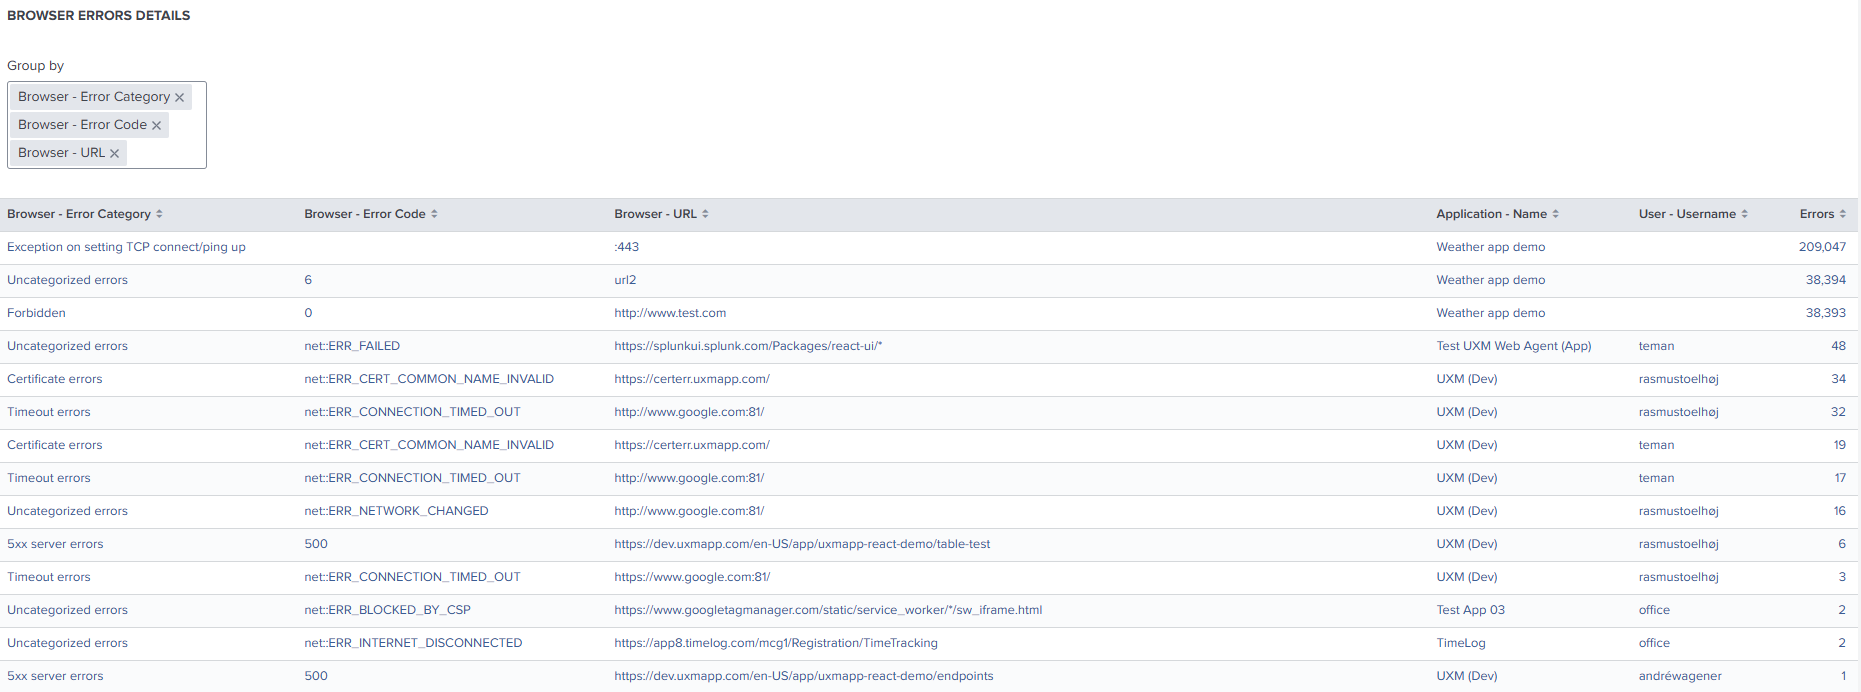Screen dimensions: 1861x692
Task: Click inside the Group by field box
Action: coord(160,153)
